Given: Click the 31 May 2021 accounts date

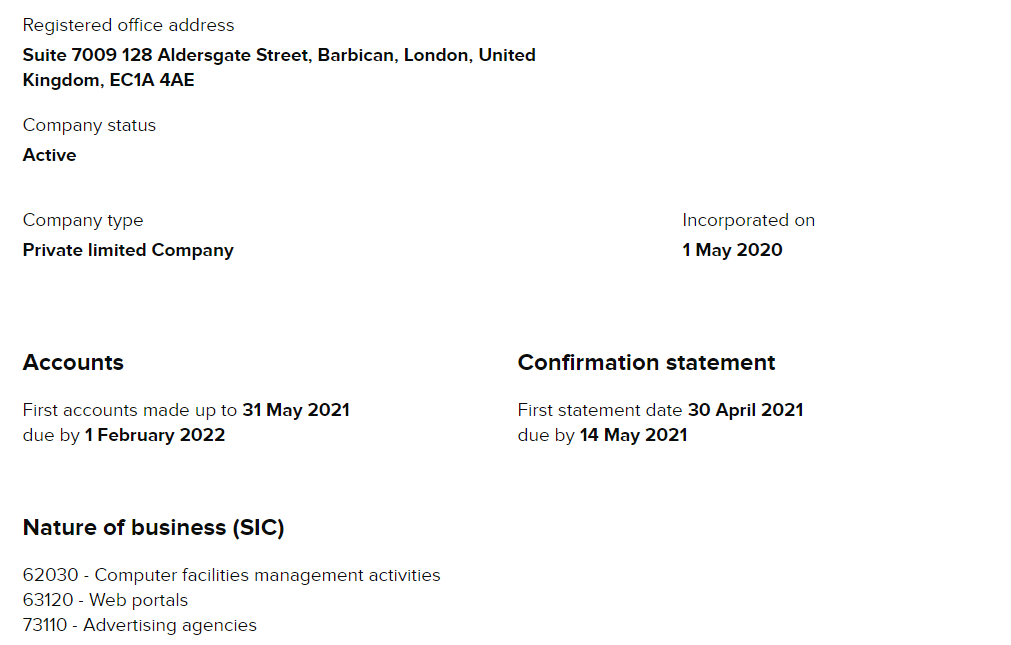Looking at the screenshot, I should [x=296, y=410].
